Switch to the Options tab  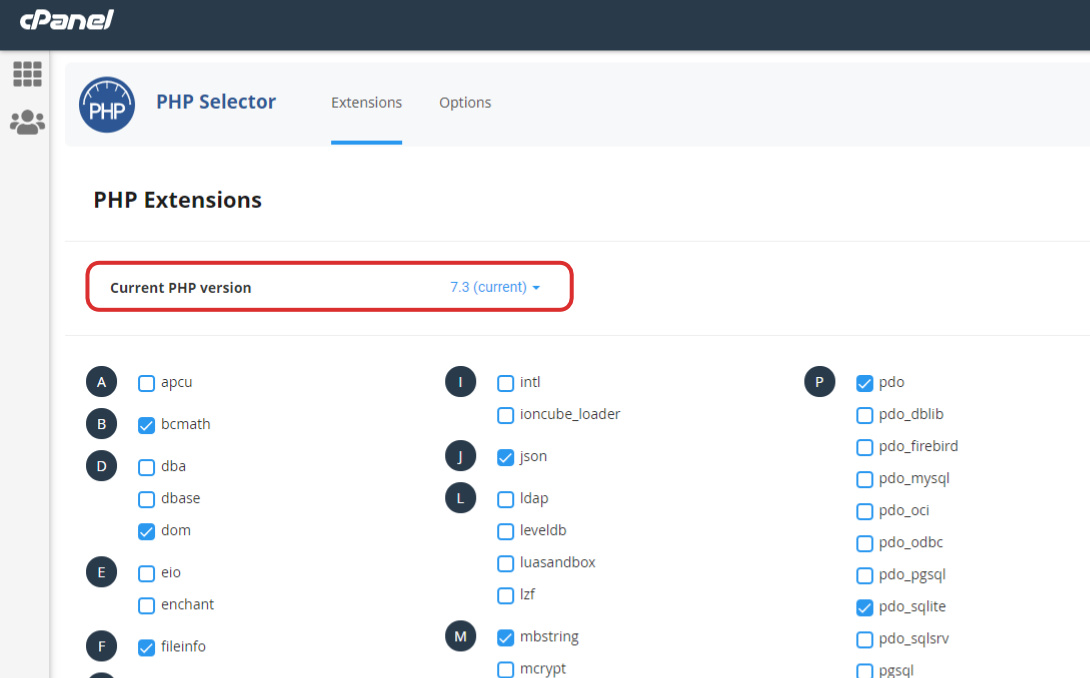tap(465, 102)
